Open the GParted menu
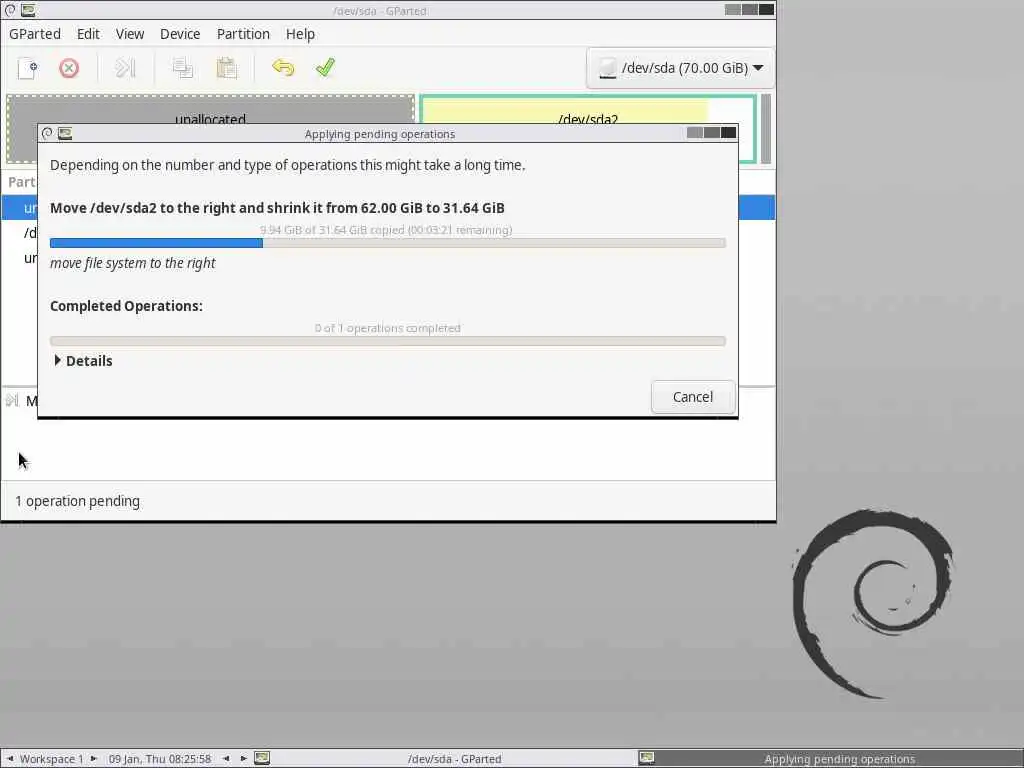Screen dimensions: 1024x768 [35, 34]
